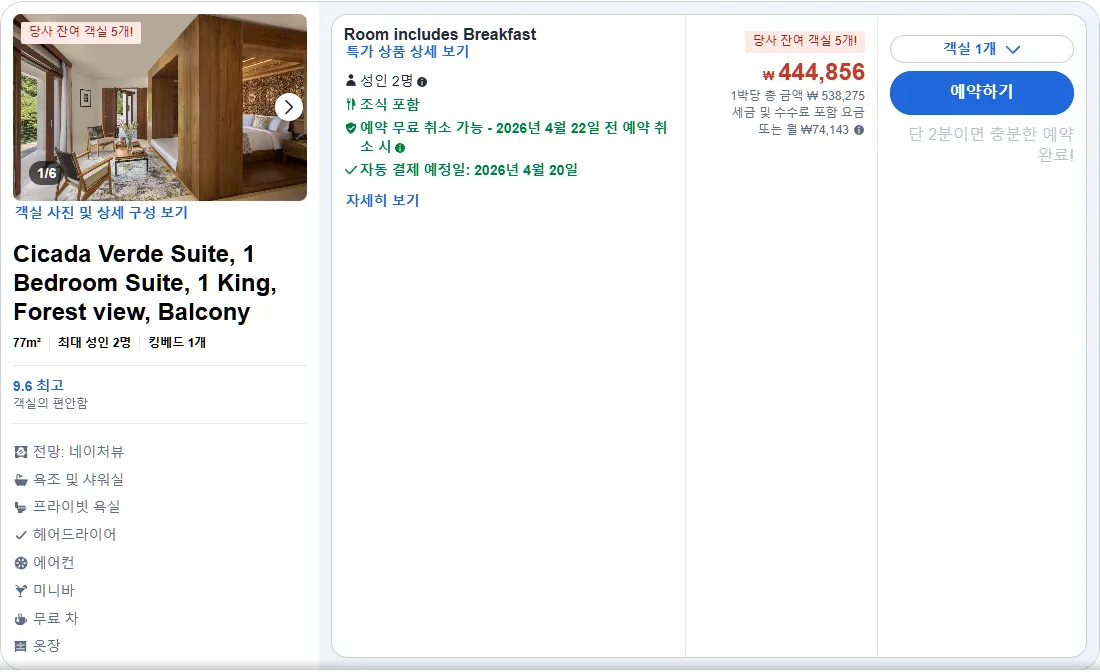The image size is (1100, 672).
Task: Click the air conditioning icon
Action: tap(21, 563)
